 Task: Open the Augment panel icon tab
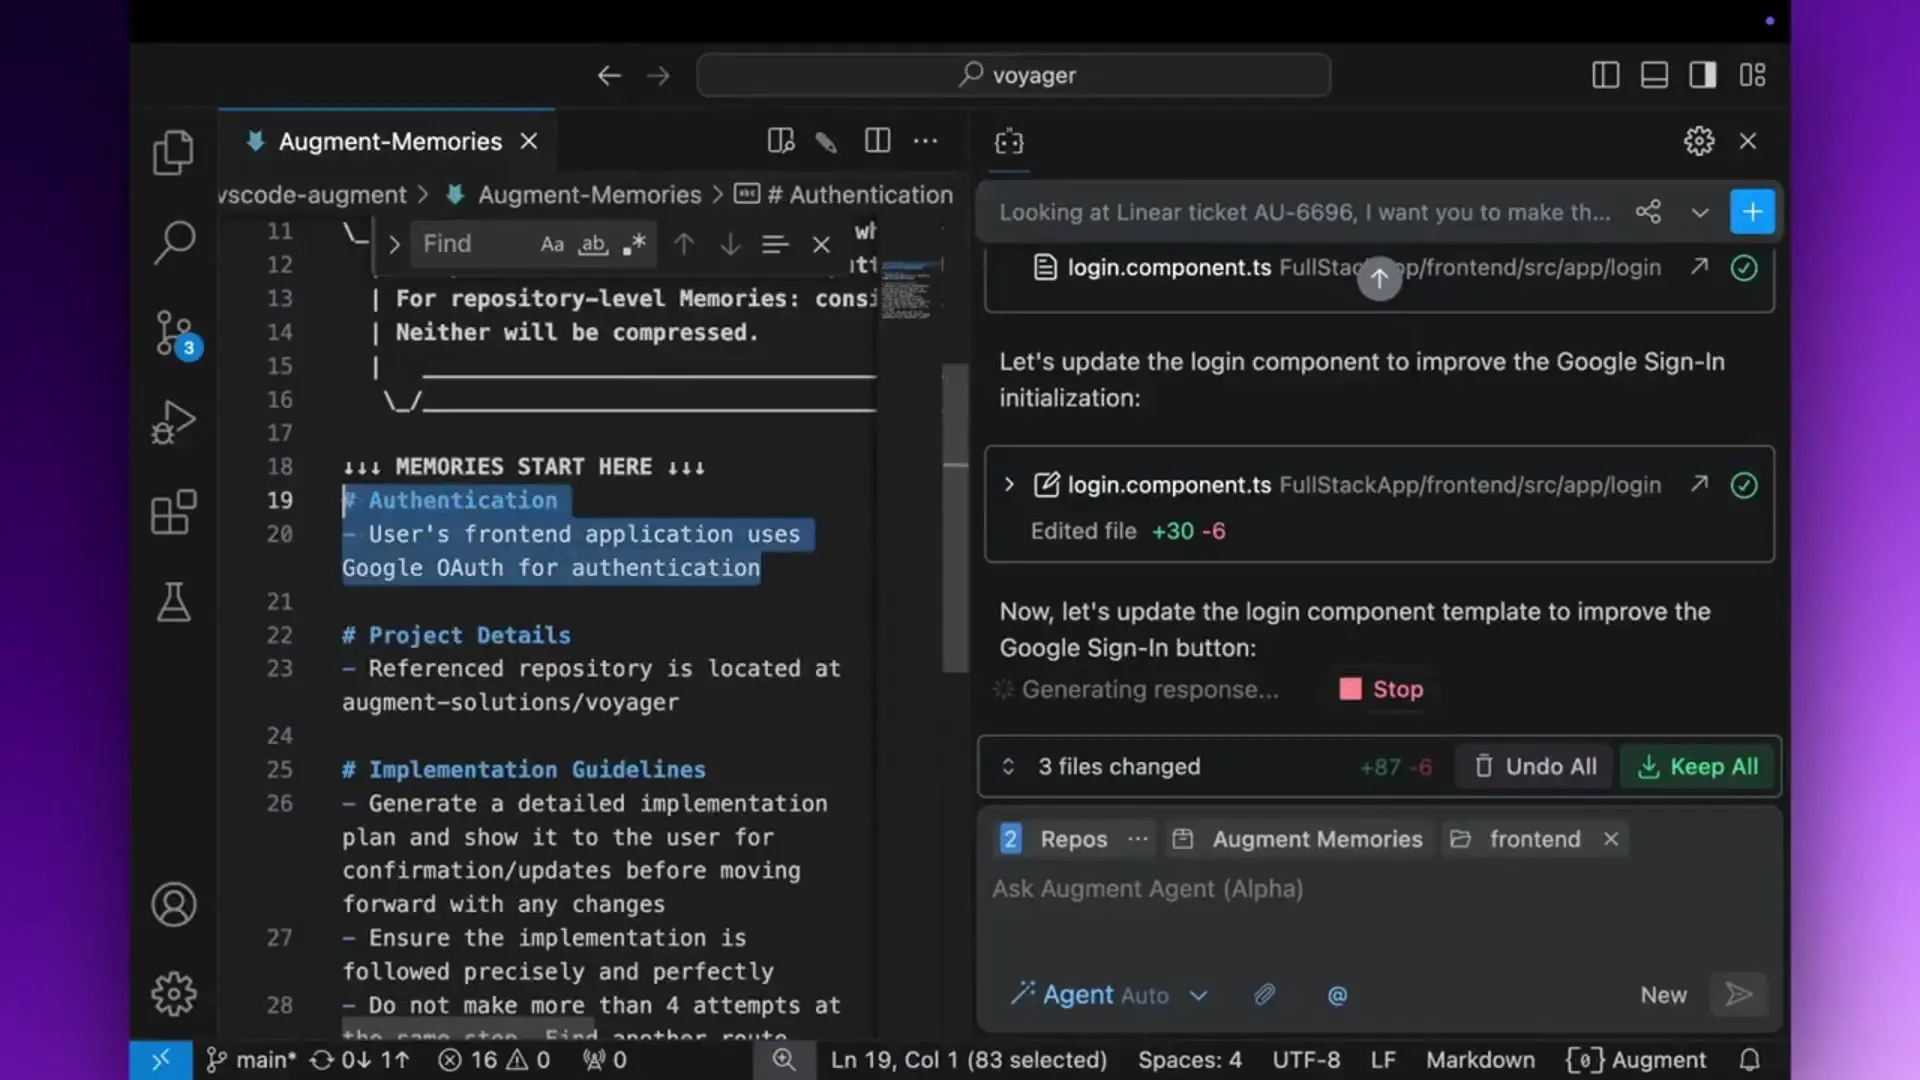[x=1009, y=141]
